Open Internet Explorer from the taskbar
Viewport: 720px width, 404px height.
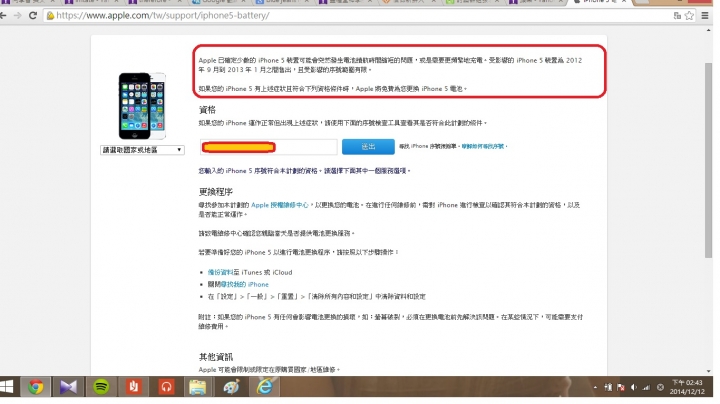264,387
